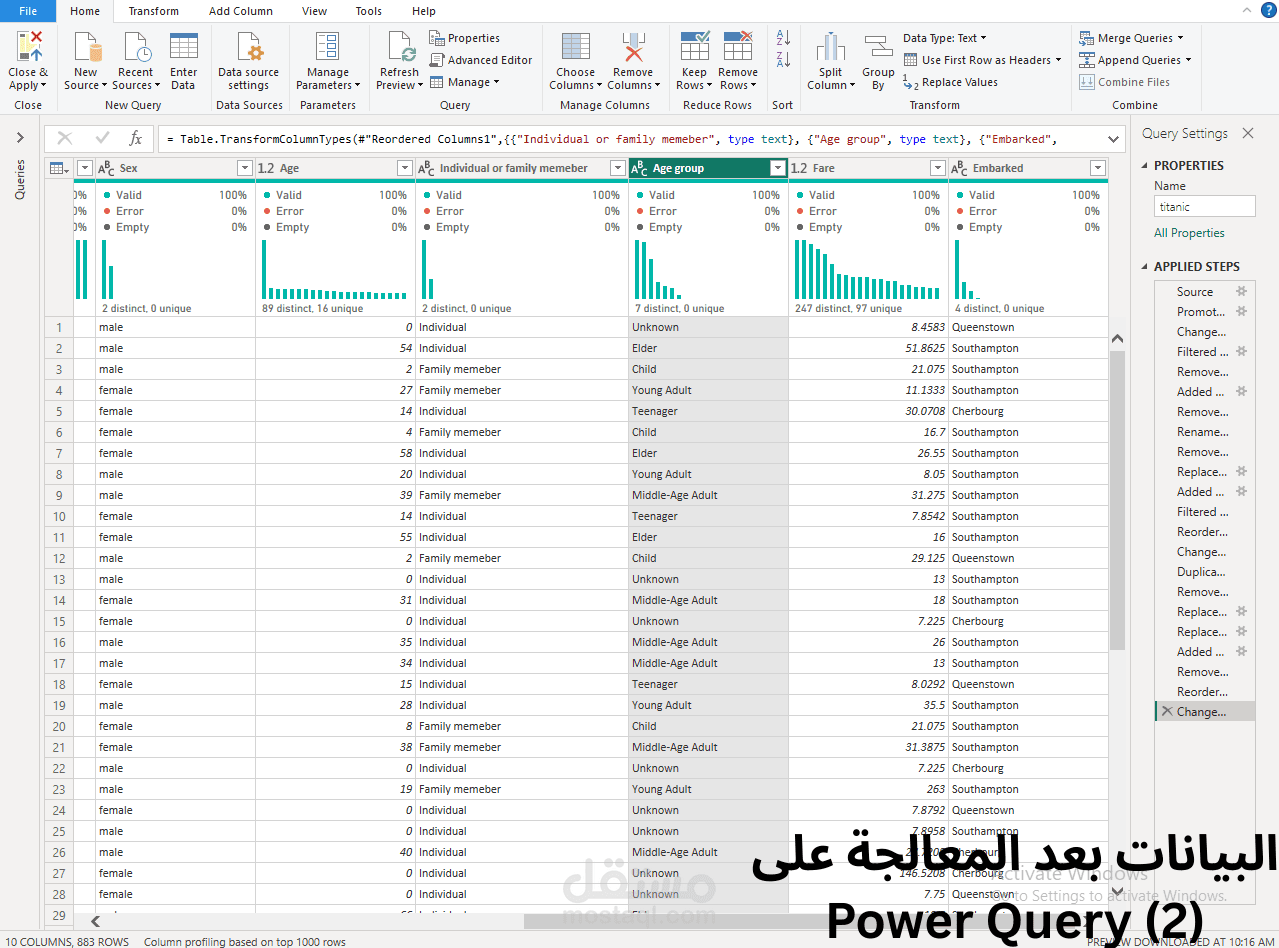Image resolution: width=1279 pixels, height=948 pixels.
Task: Click the Remove Columns icon
Action: click(x=632, y=46)
